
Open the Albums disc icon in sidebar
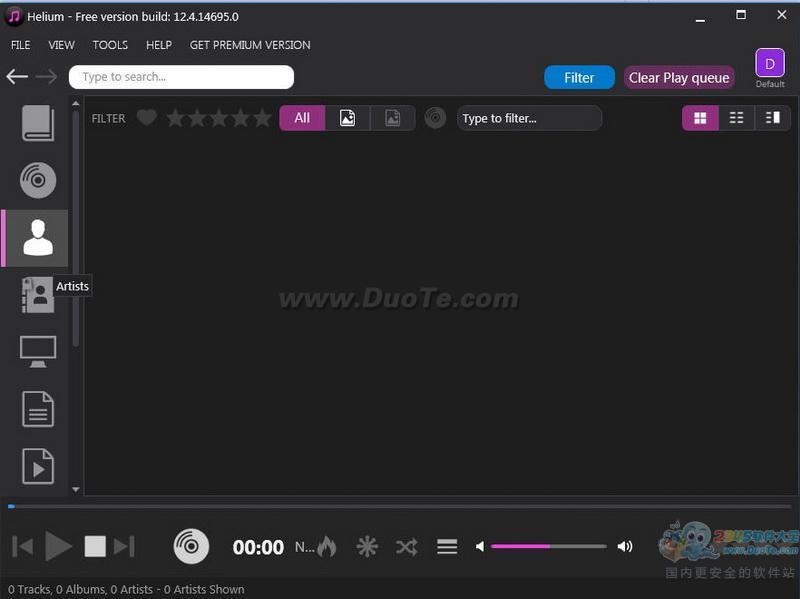pyautogui.click(x=38, y=181)
